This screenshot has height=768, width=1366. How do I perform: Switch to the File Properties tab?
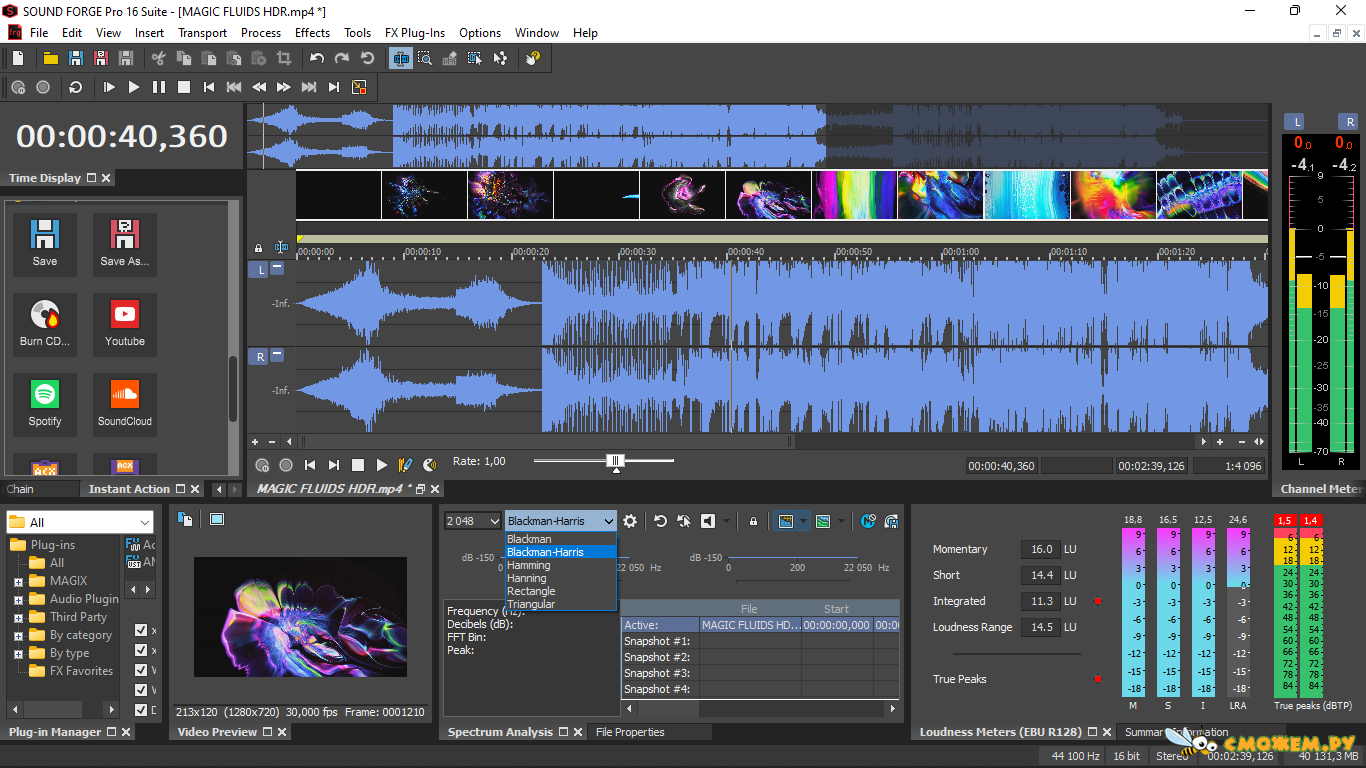pos(630,732)
